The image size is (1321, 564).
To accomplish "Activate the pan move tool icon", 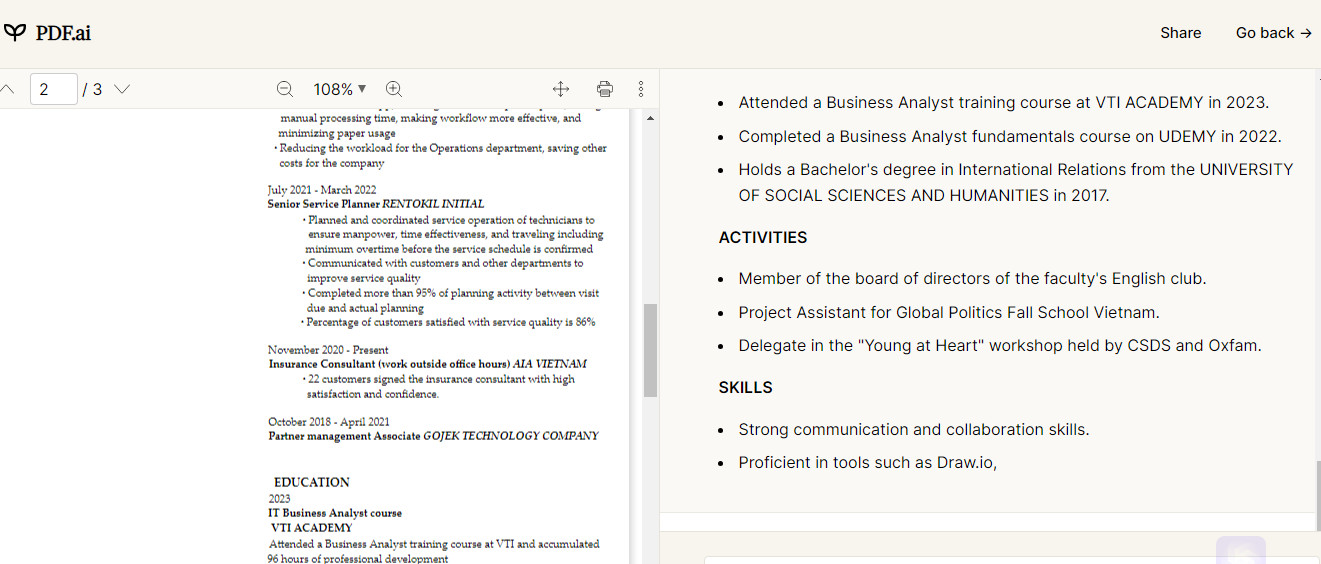I will pos(561,89).
